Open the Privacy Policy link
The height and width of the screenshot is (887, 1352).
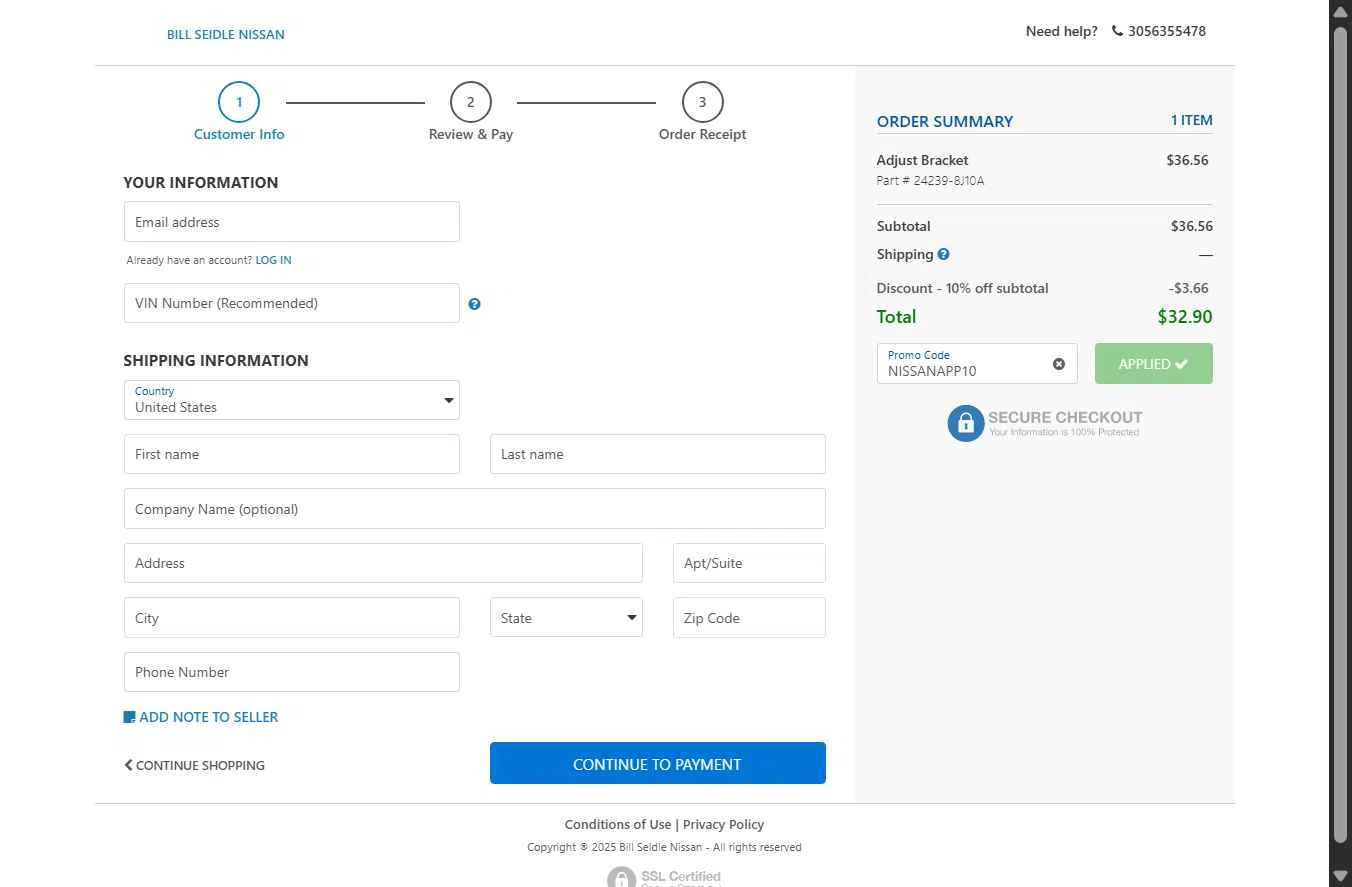723,824
